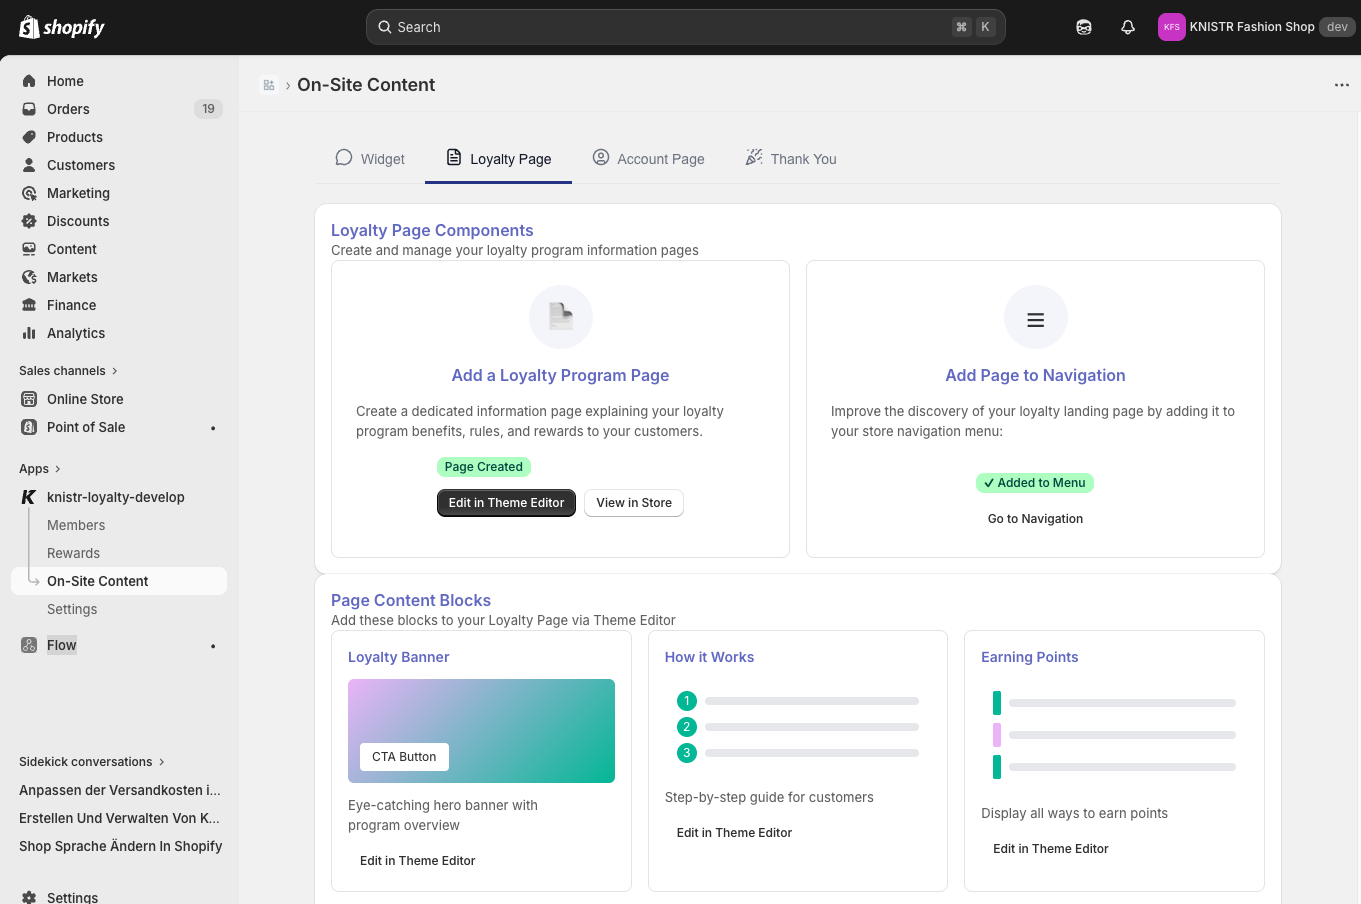Click the Discounts badge icon
Image resolution: width=1361 pixels, height=904 pixels.
tap(29, 221)
